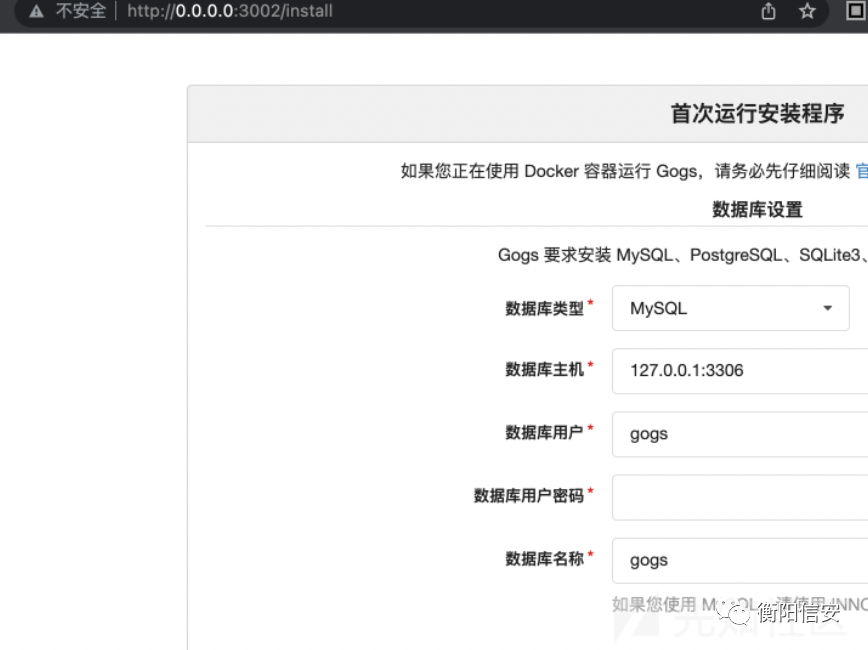868x650 pixels.
Task: Click the 数据库名称 field containing gogs
Action: click(x=740, y=560)
